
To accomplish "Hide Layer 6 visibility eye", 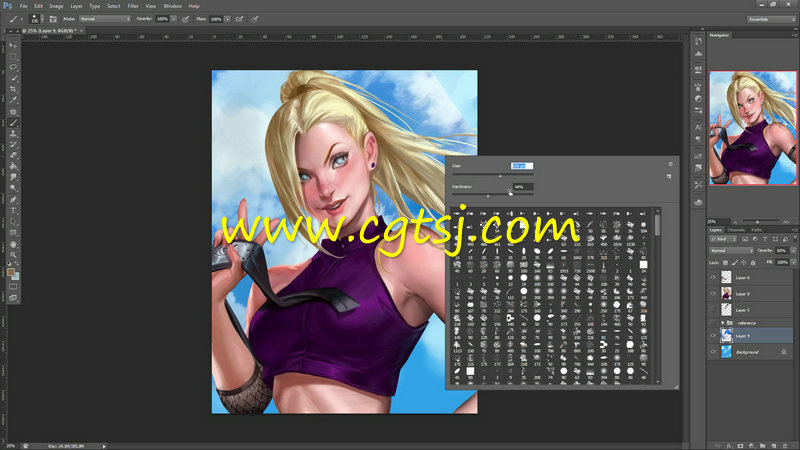I will [713, 278].
